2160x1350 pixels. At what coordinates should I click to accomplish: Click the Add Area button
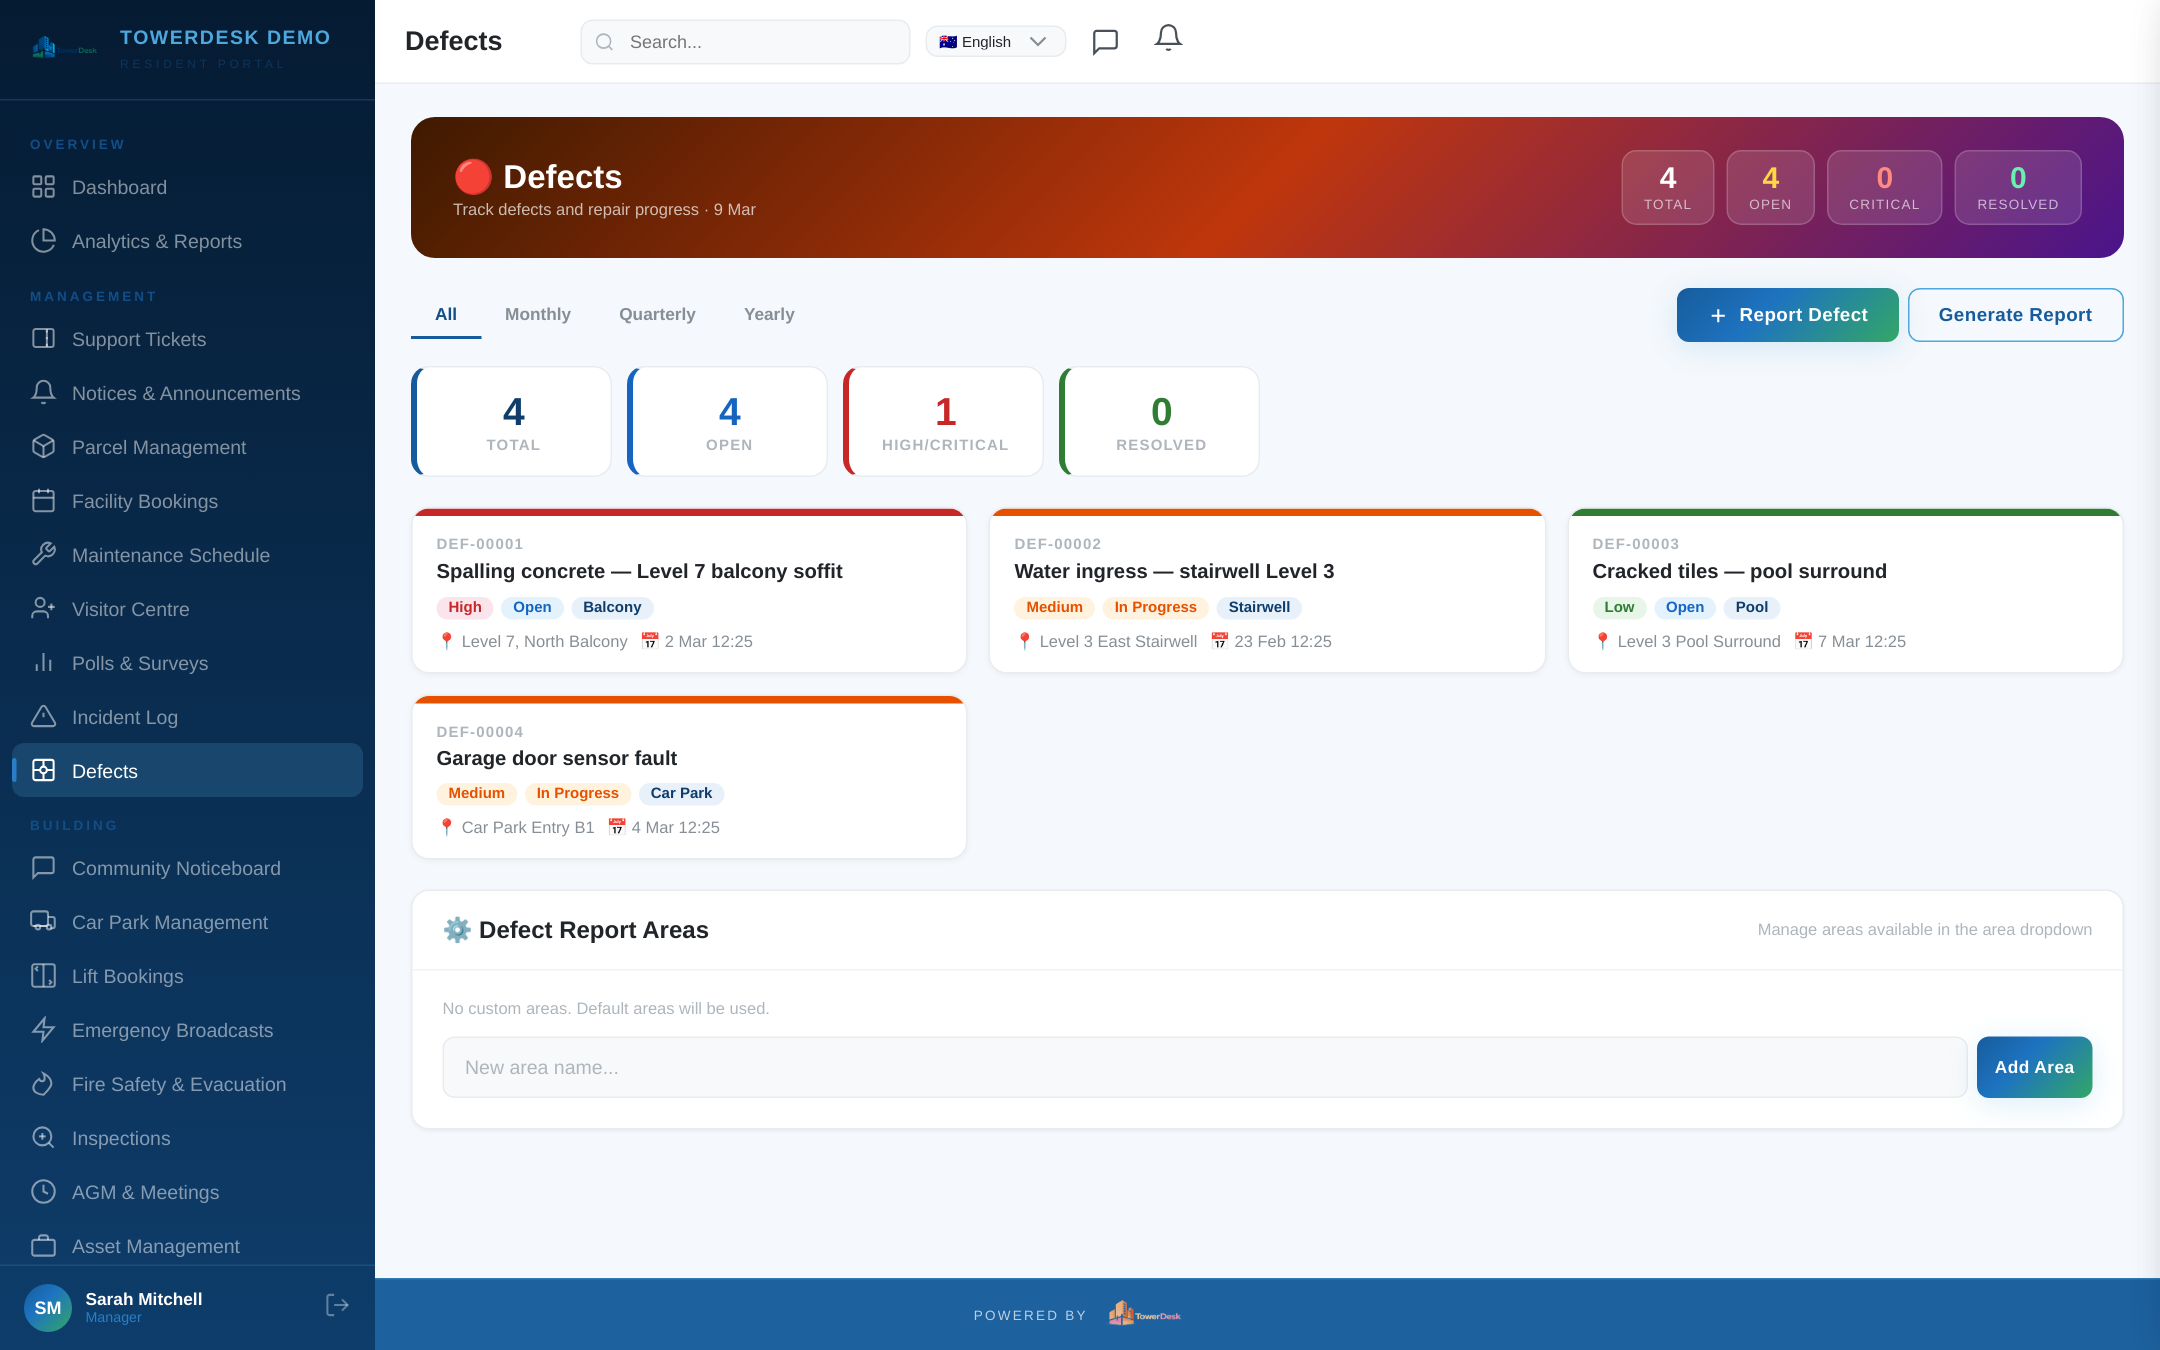coord(2034,1067)
